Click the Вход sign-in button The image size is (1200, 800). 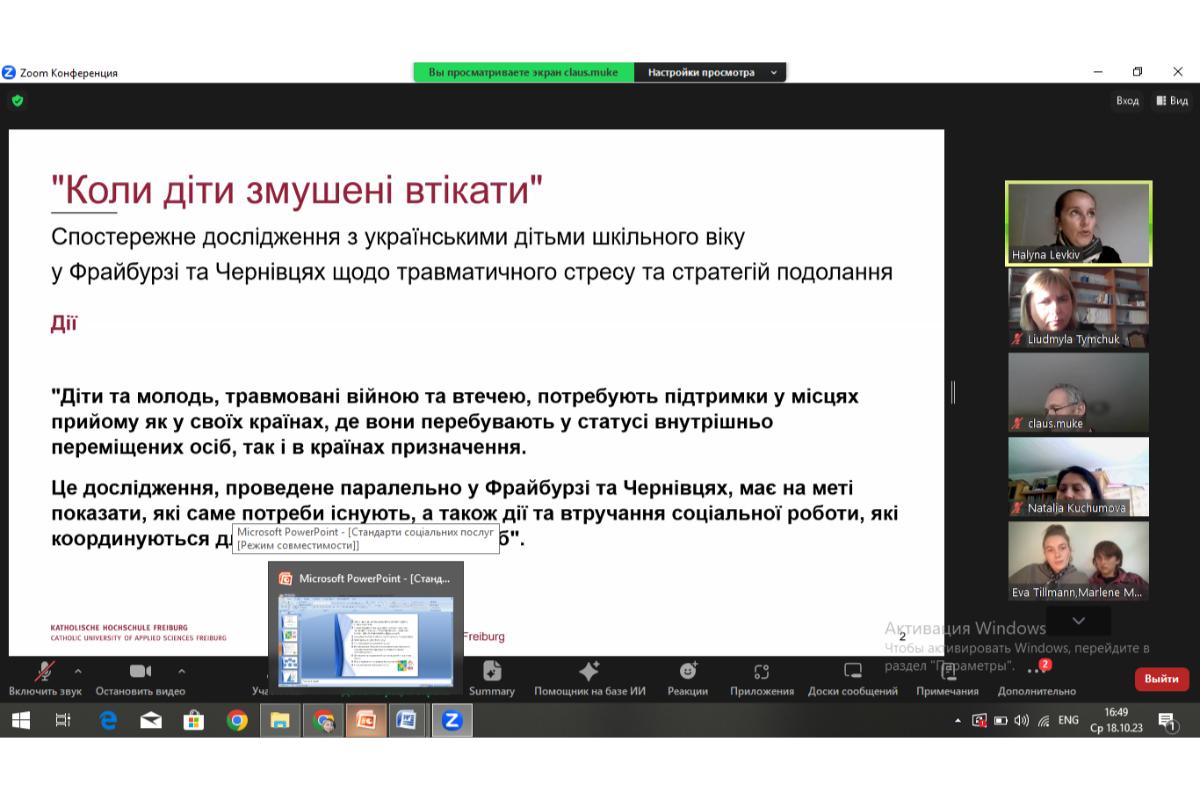click(x=1127, y=100)
